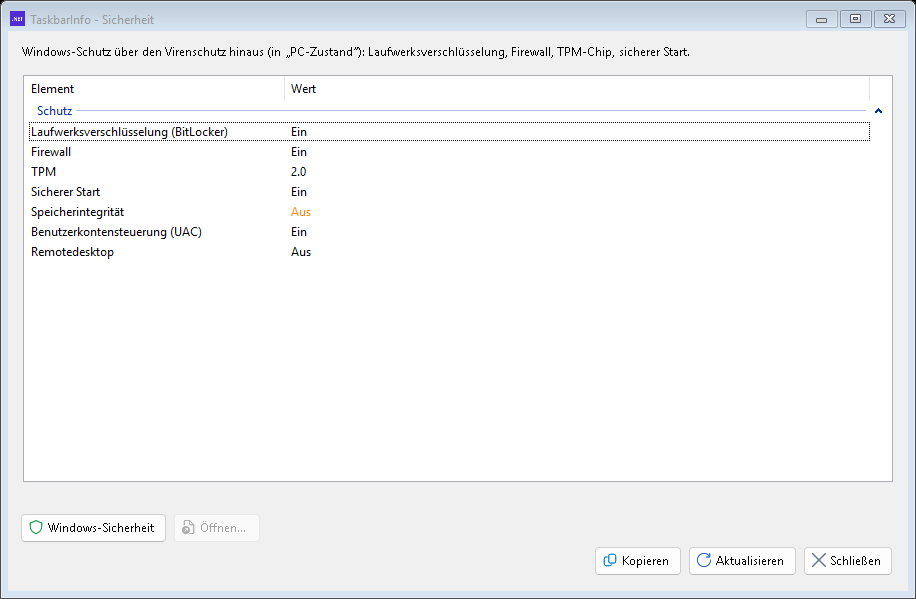The width and height of the screenshot is (916, 599).
Task: Select the Firewall row
Action: point(449,152)
